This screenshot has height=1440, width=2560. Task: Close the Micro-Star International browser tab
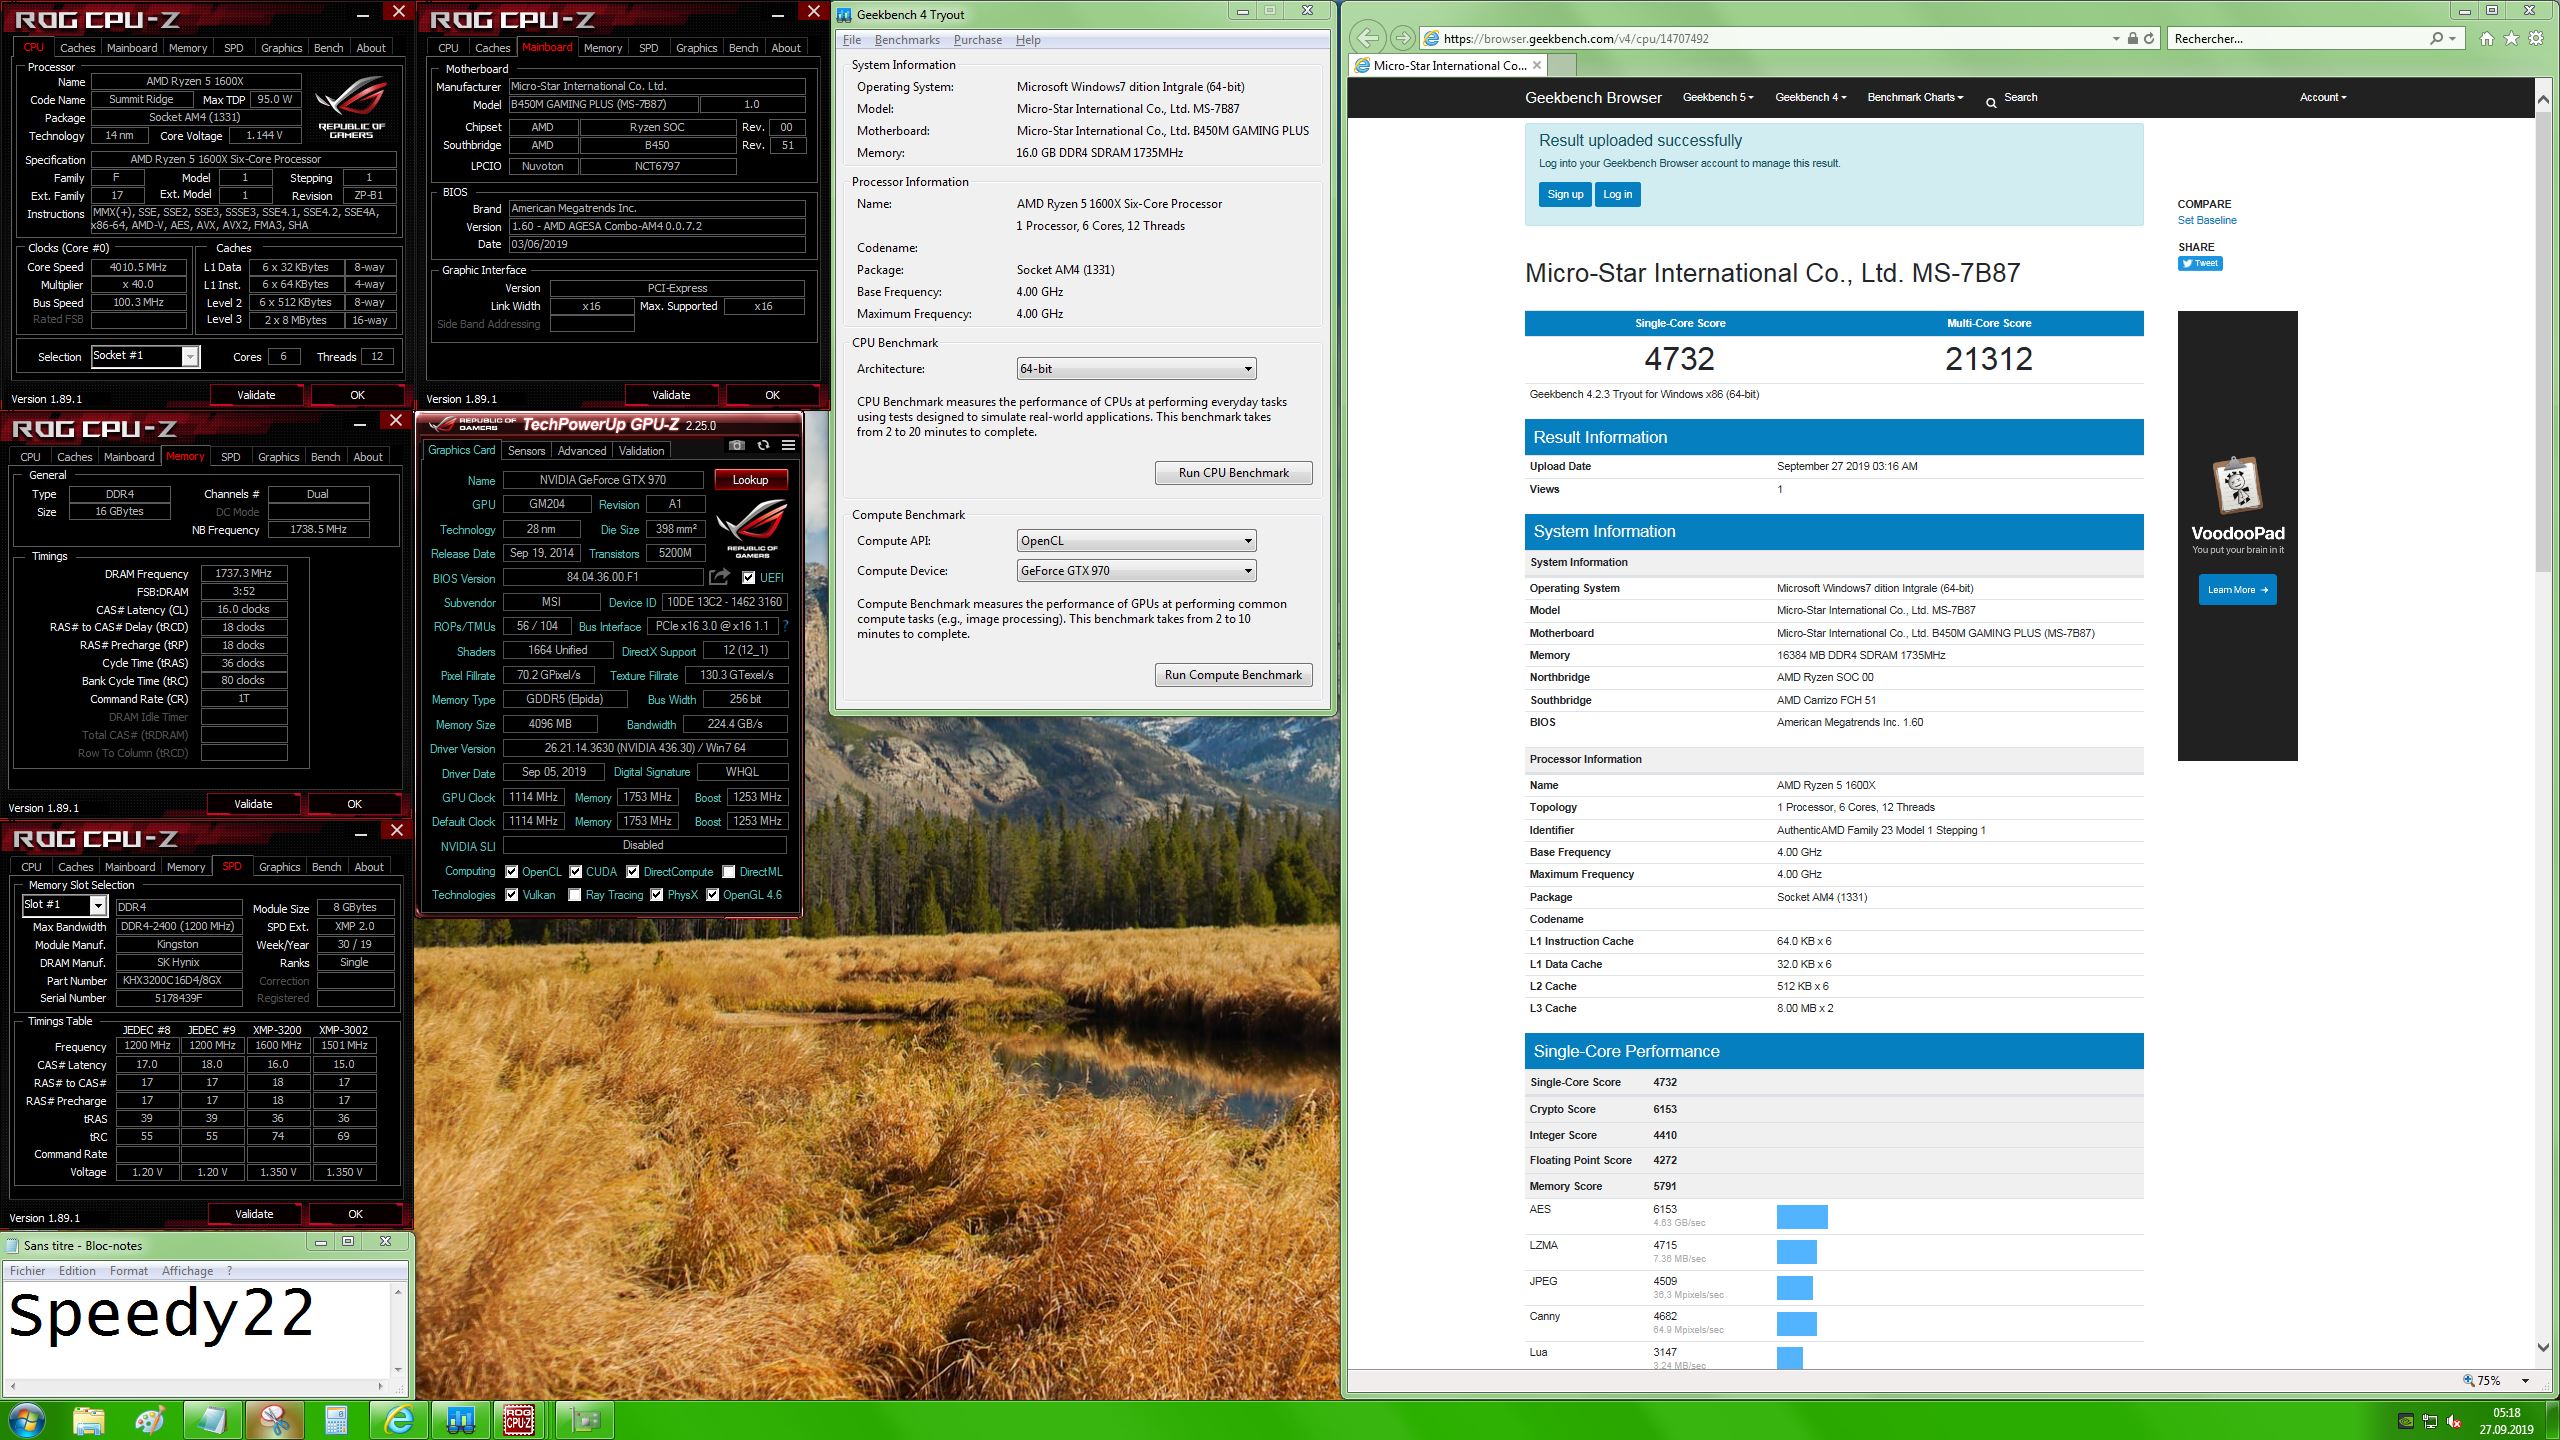tap(1537, 65)
